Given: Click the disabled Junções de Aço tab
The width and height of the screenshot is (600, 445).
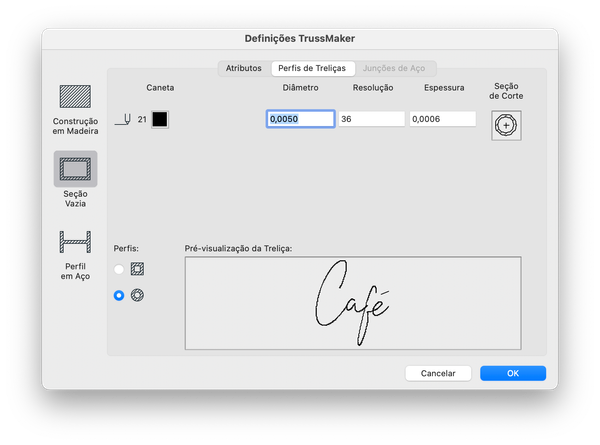Looking at the screenshot, I should (x=394, y=68).
